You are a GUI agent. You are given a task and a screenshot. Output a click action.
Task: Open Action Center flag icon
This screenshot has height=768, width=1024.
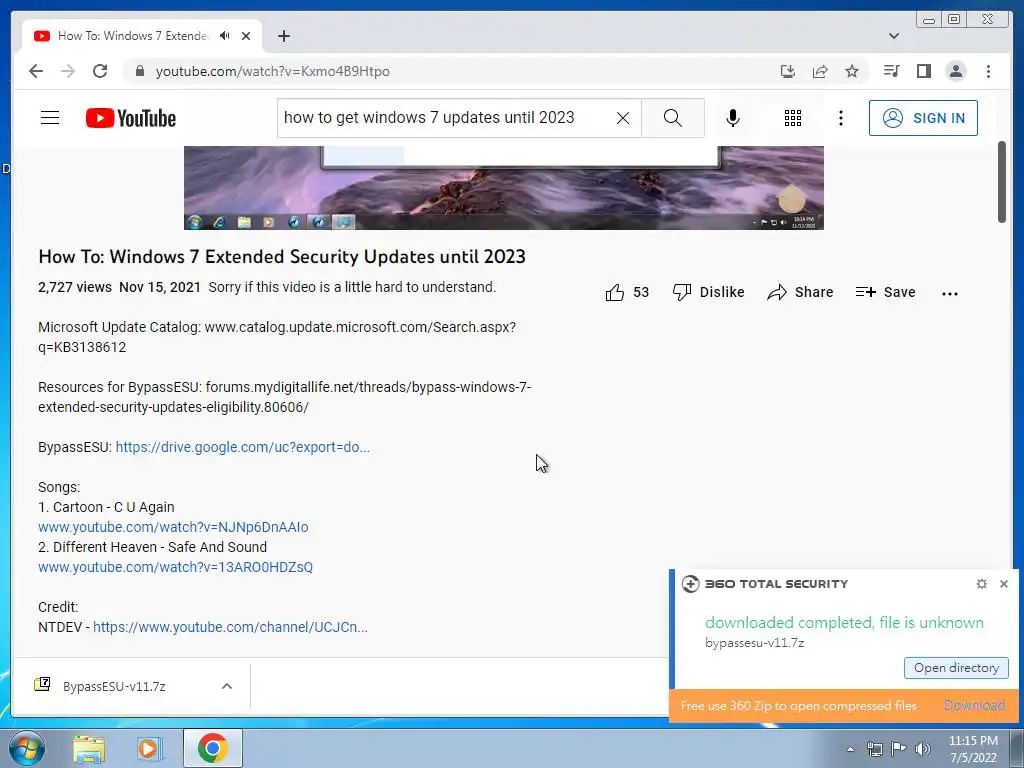coord(899,749)
